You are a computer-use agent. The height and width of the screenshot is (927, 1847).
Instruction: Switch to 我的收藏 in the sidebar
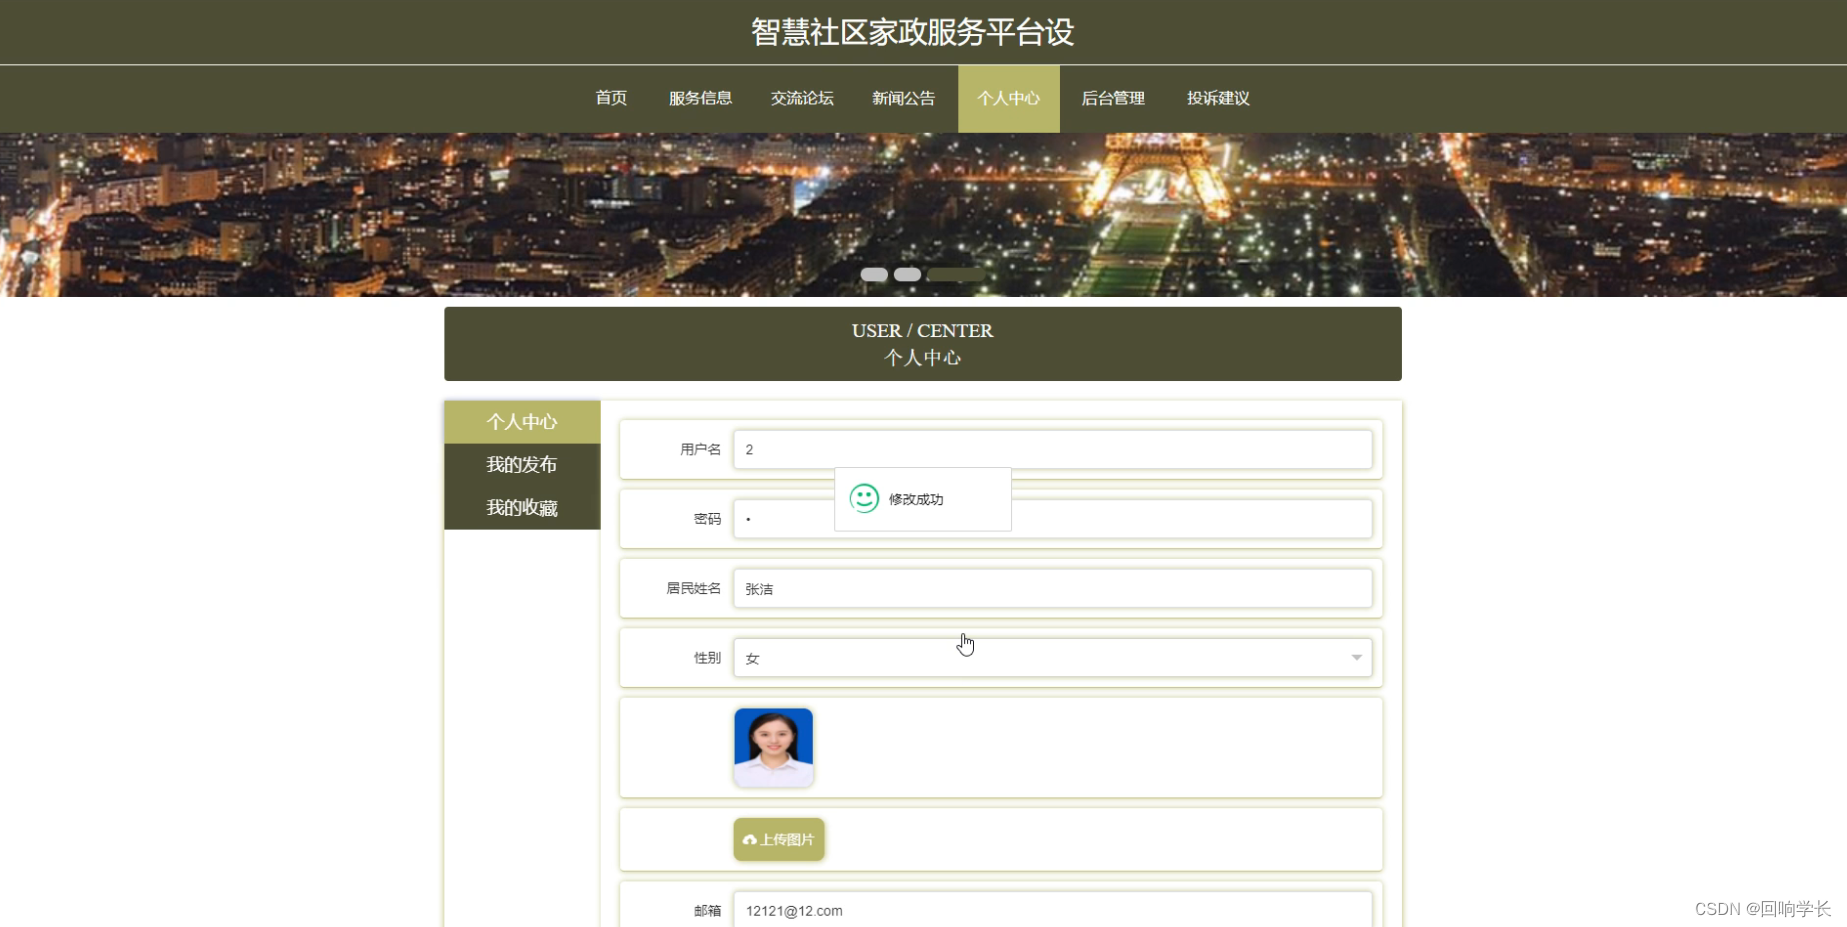click(521, 507)
